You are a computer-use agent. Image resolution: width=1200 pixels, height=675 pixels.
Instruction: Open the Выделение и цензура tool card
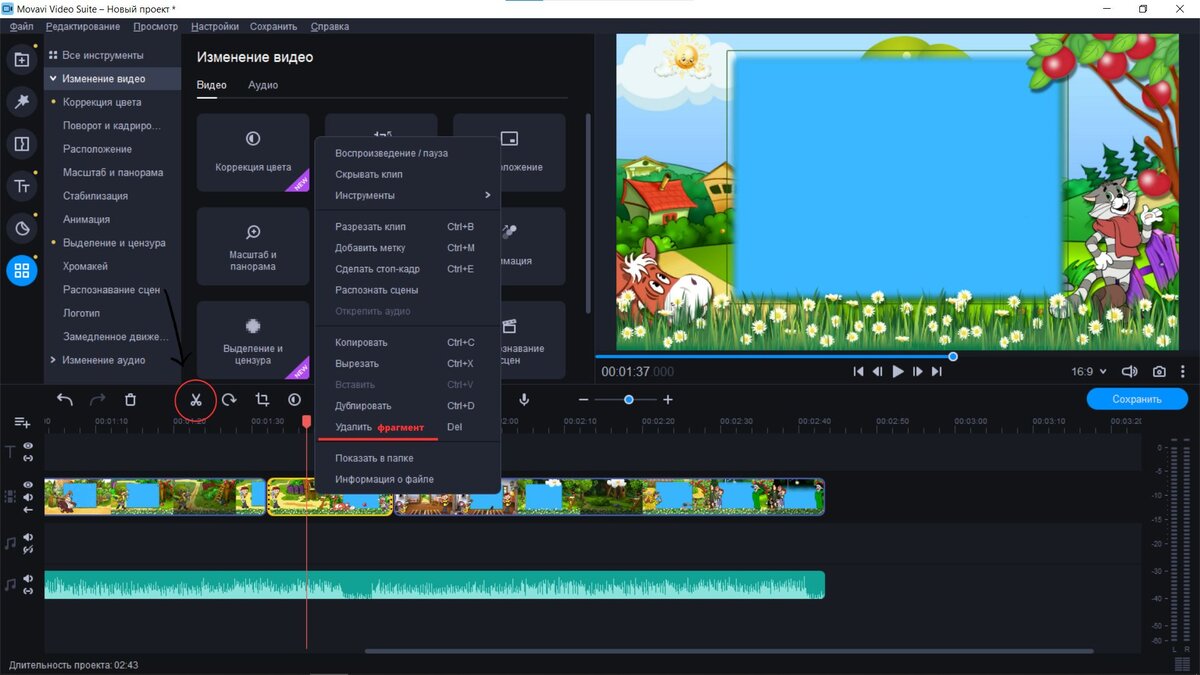pyautogui.click(x=253, y=340)
